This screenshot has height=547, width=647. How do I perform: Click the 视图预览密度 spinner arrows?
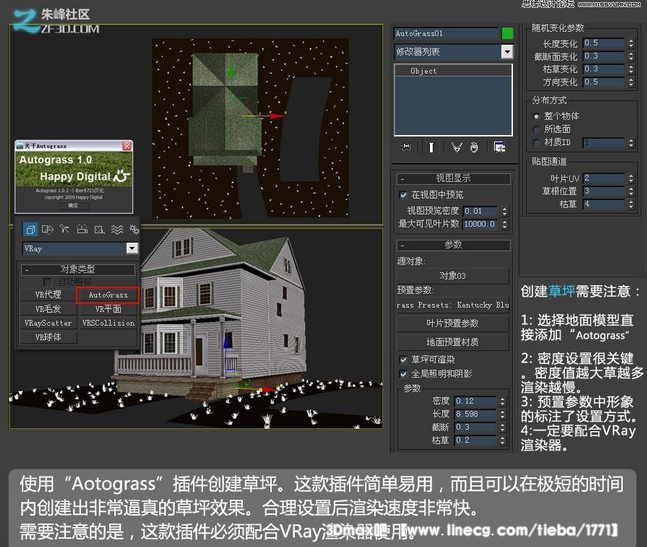pyautogui.click(x=504, y=211)
